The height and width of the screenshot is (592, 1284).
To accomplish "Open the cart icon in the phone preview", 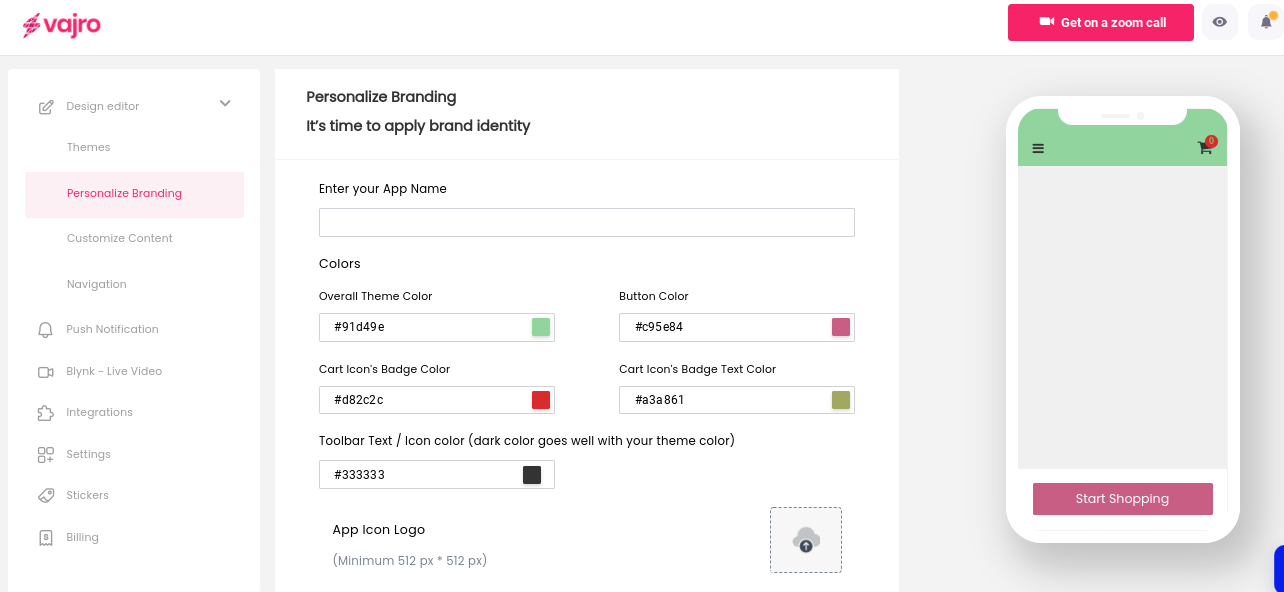I will tap(1204, 147).
